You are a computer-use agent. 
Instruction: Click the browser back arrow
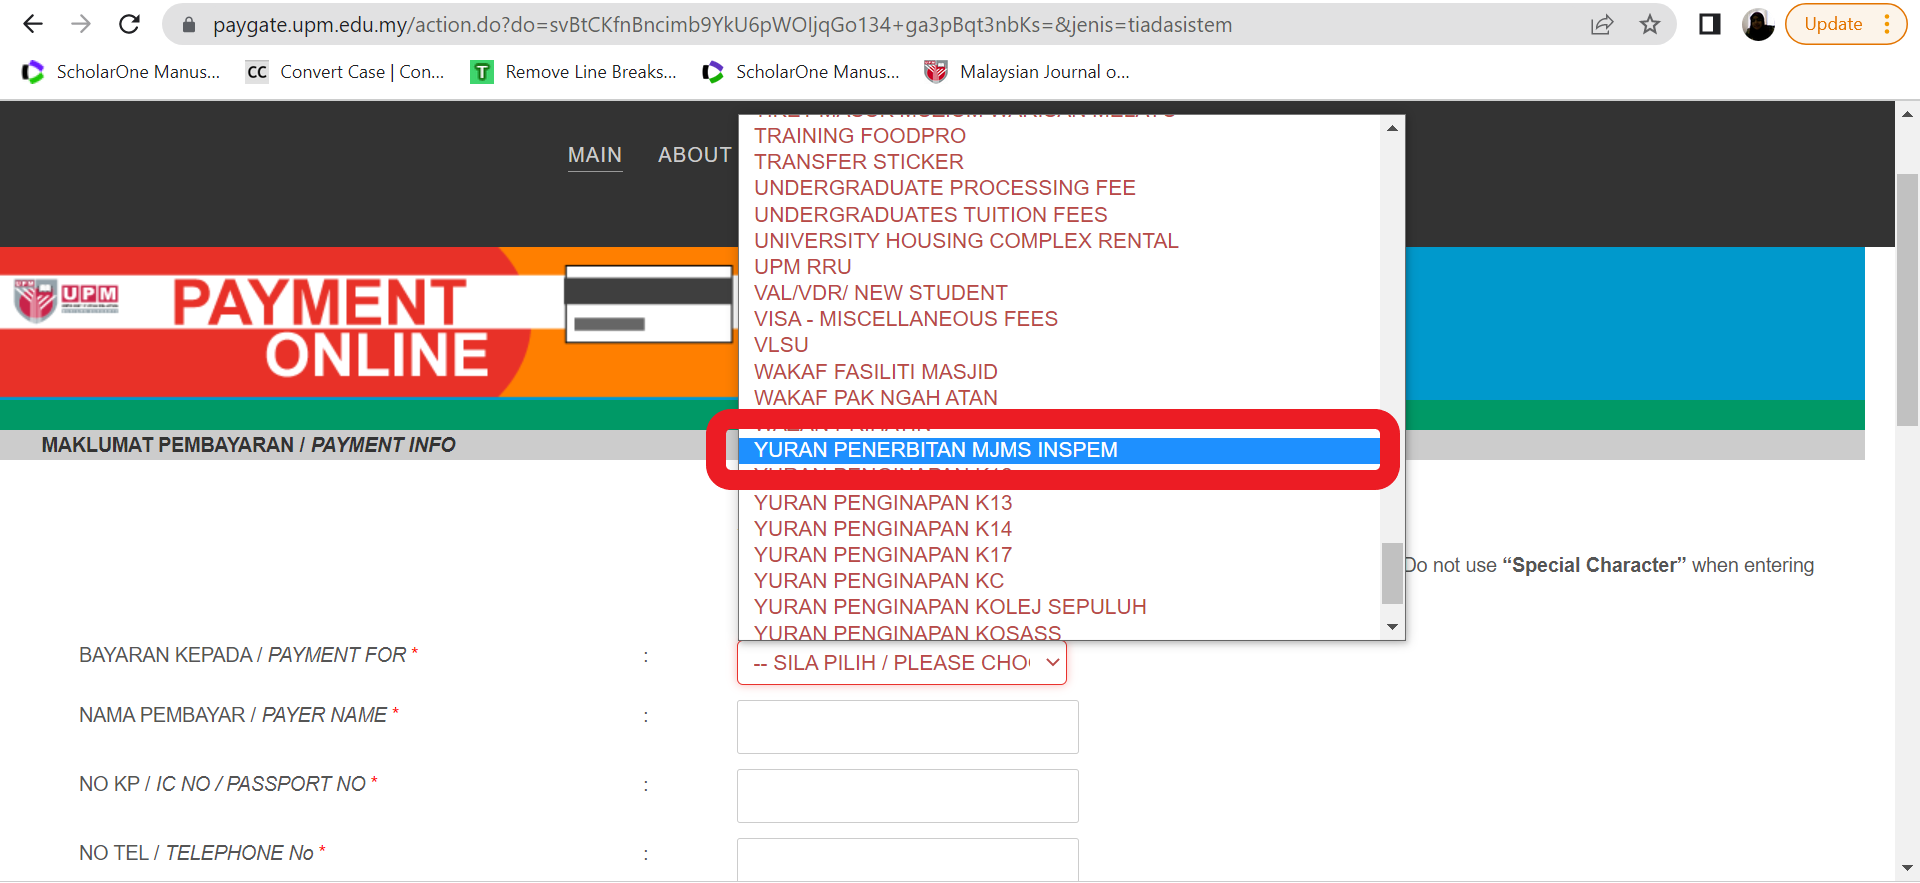click(33, 24)
